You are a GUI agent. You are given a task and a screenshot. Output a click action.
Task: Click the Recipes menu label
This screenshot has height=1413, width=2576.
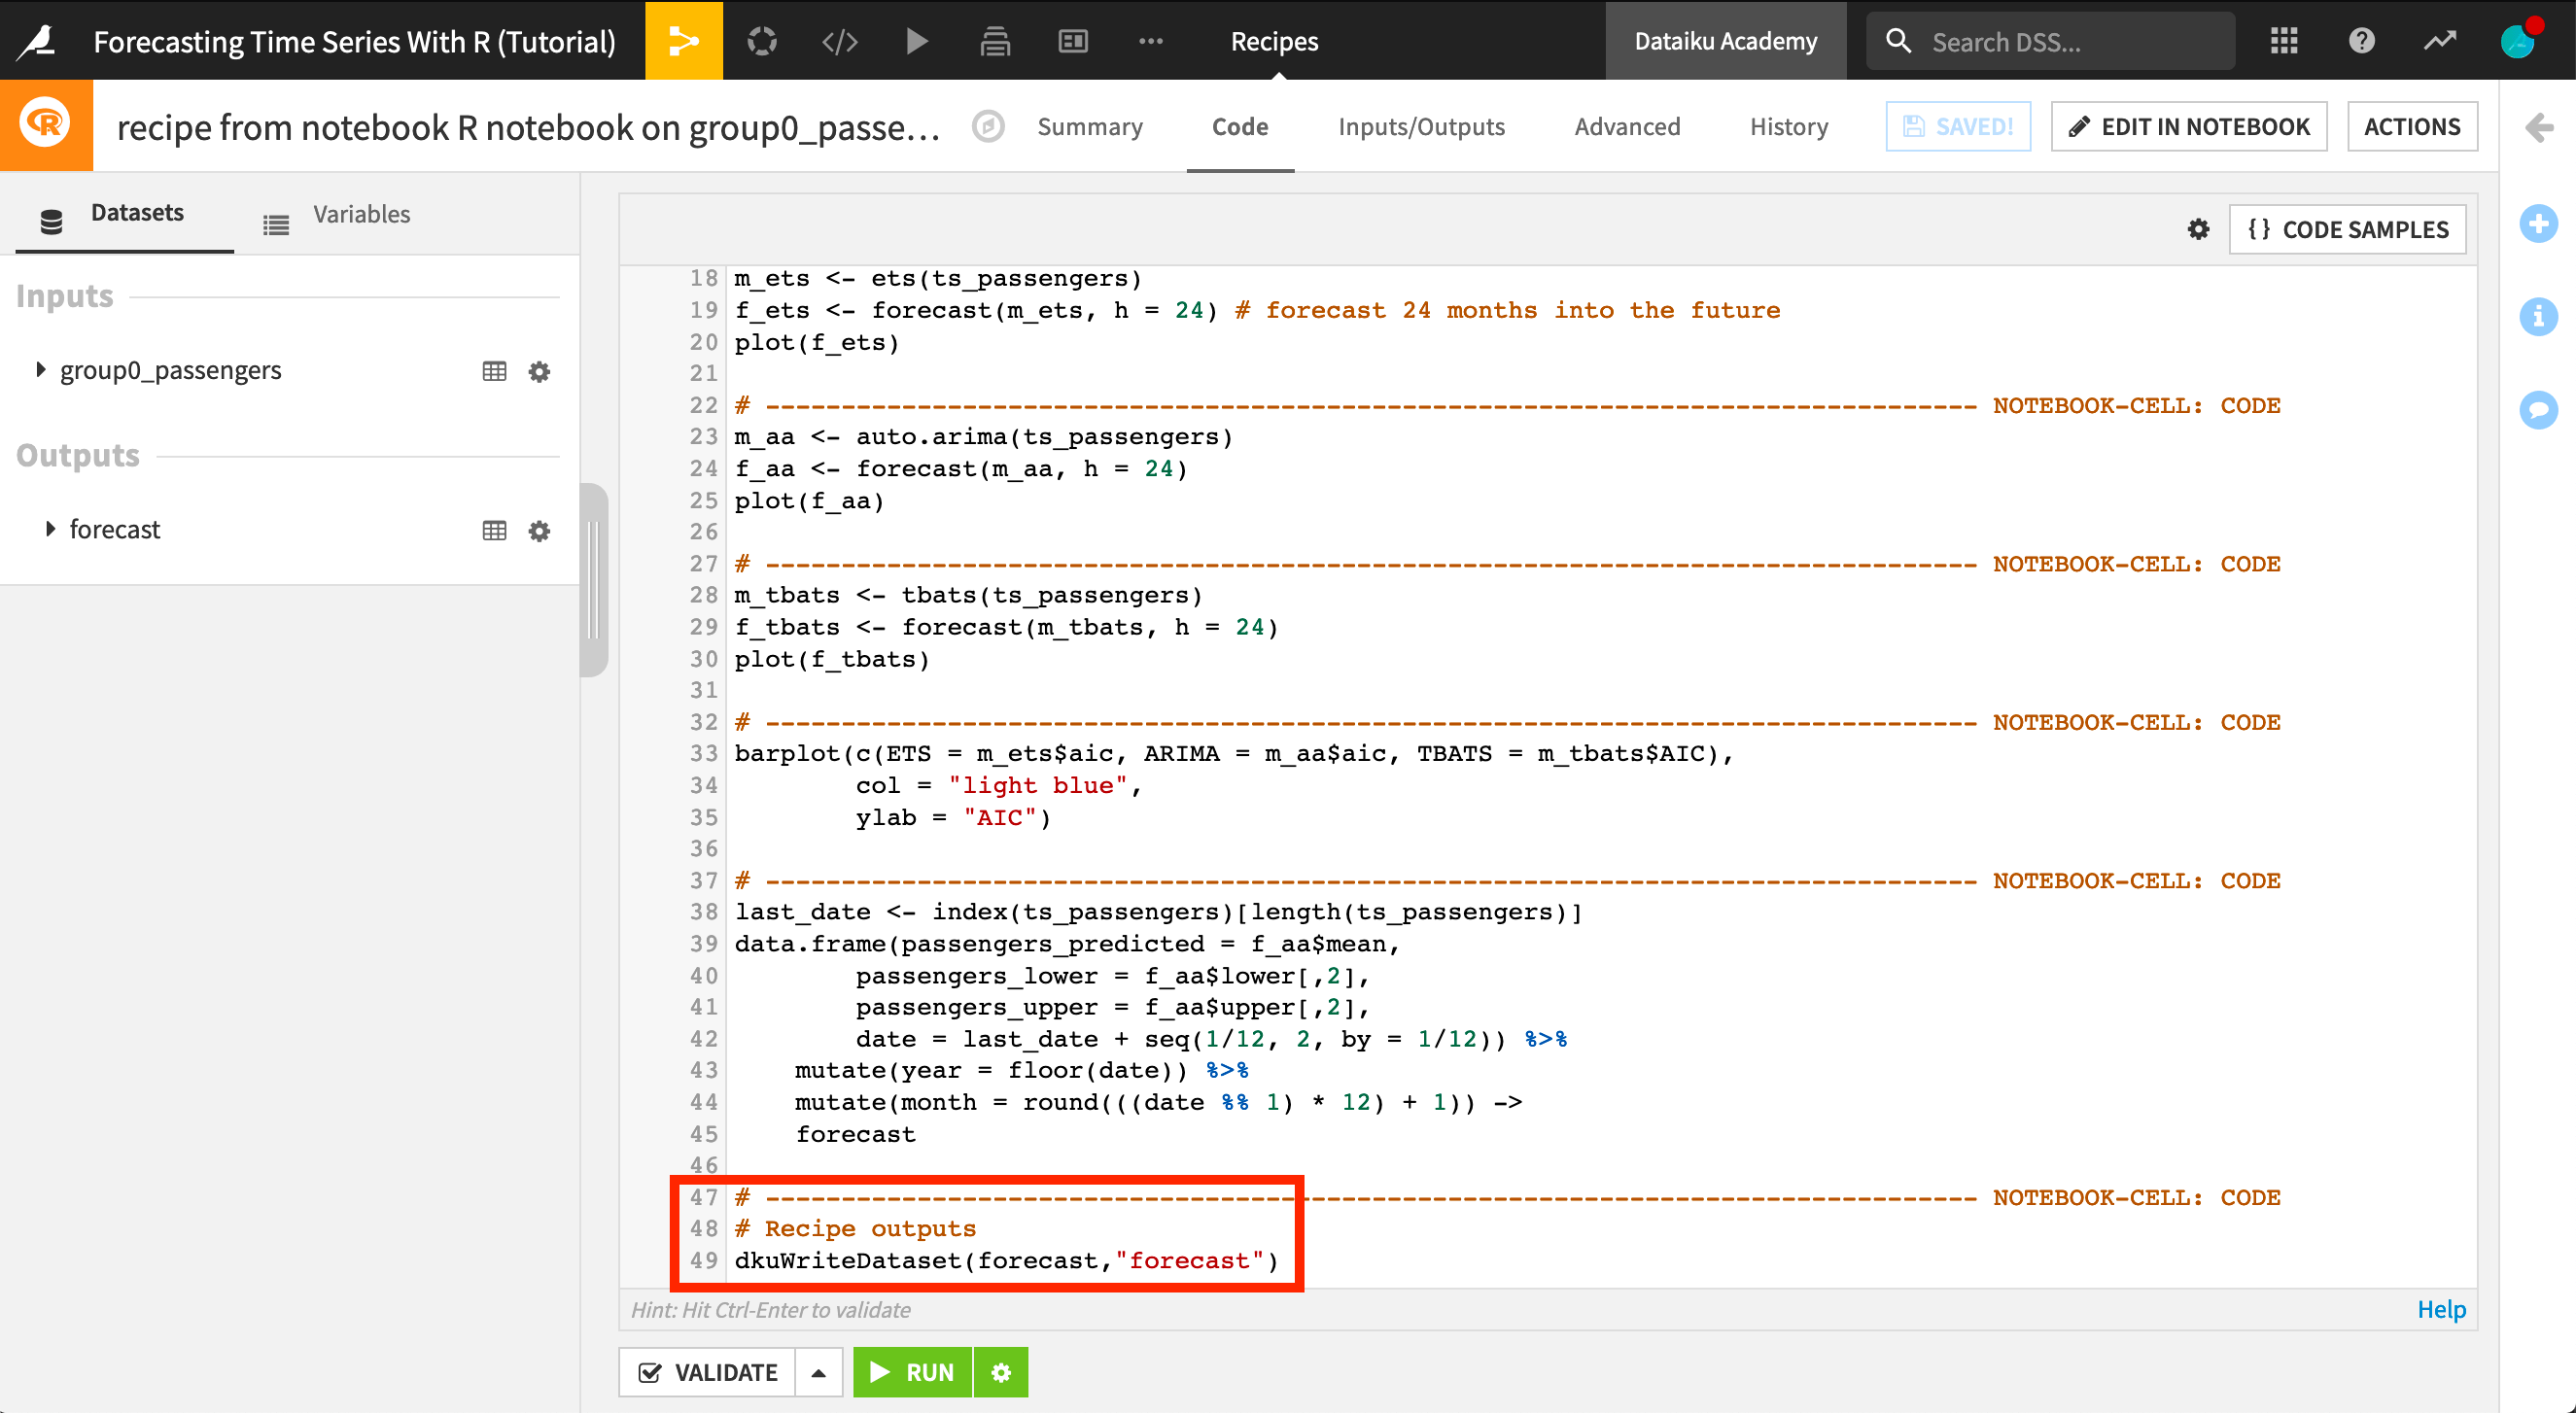pyautogui.click(x=1274, y=41)
